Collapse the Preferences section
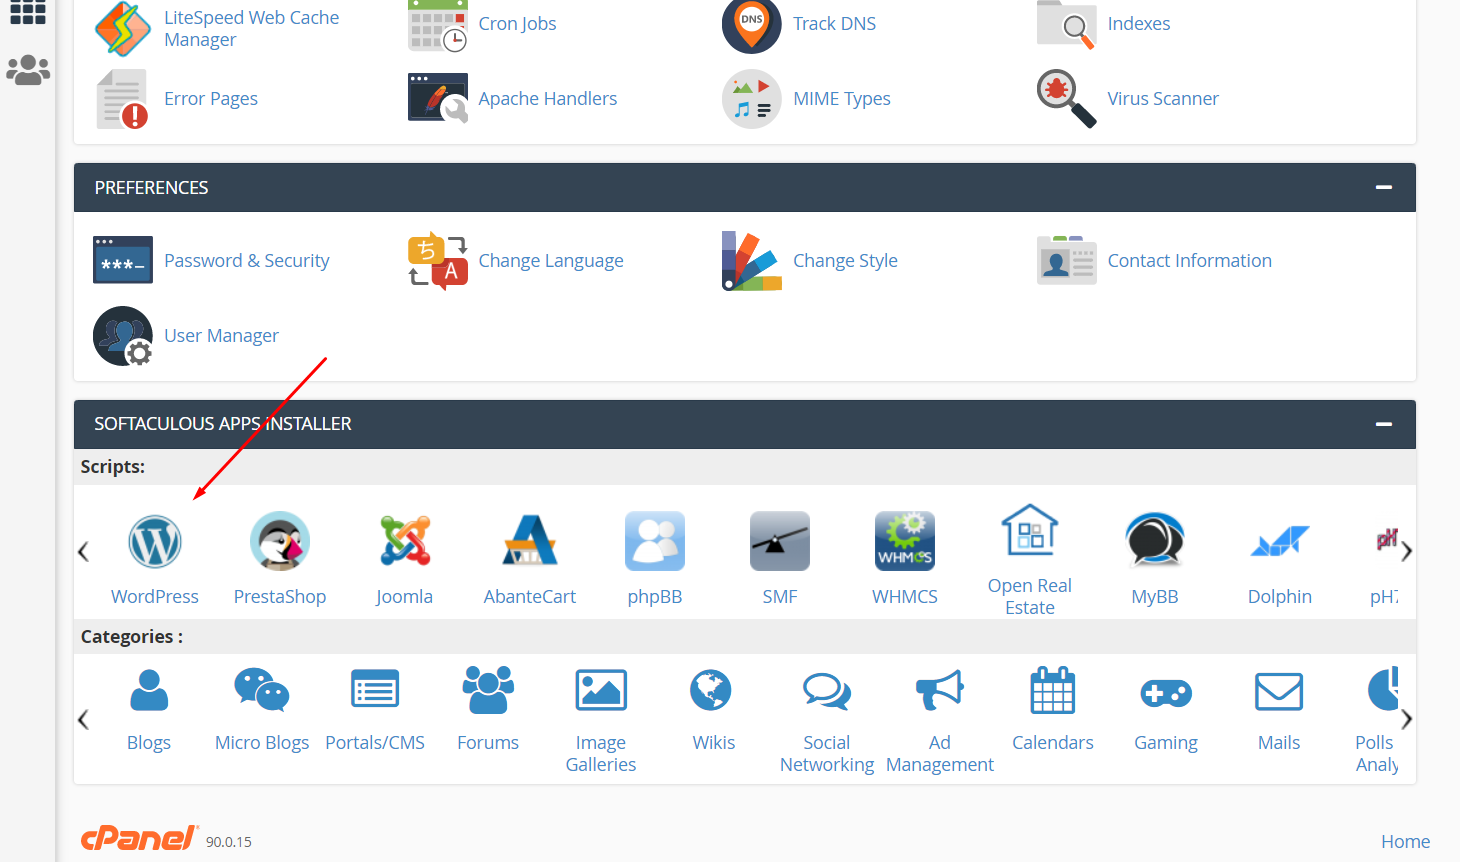 click(x=1384, y=188)
